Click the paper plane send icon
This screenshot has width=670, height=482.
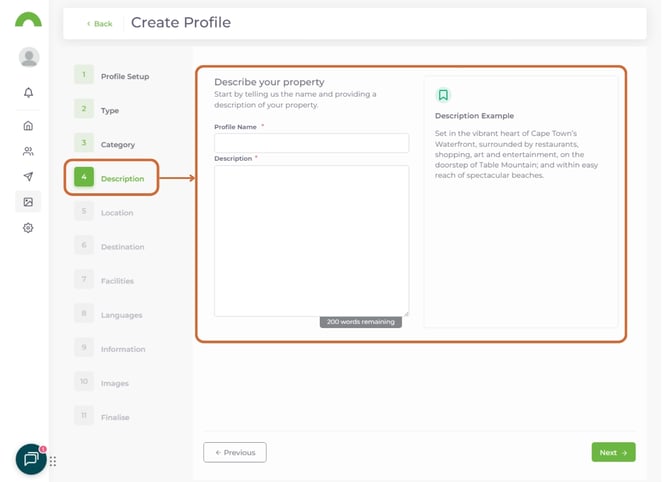tap(28, 177)
